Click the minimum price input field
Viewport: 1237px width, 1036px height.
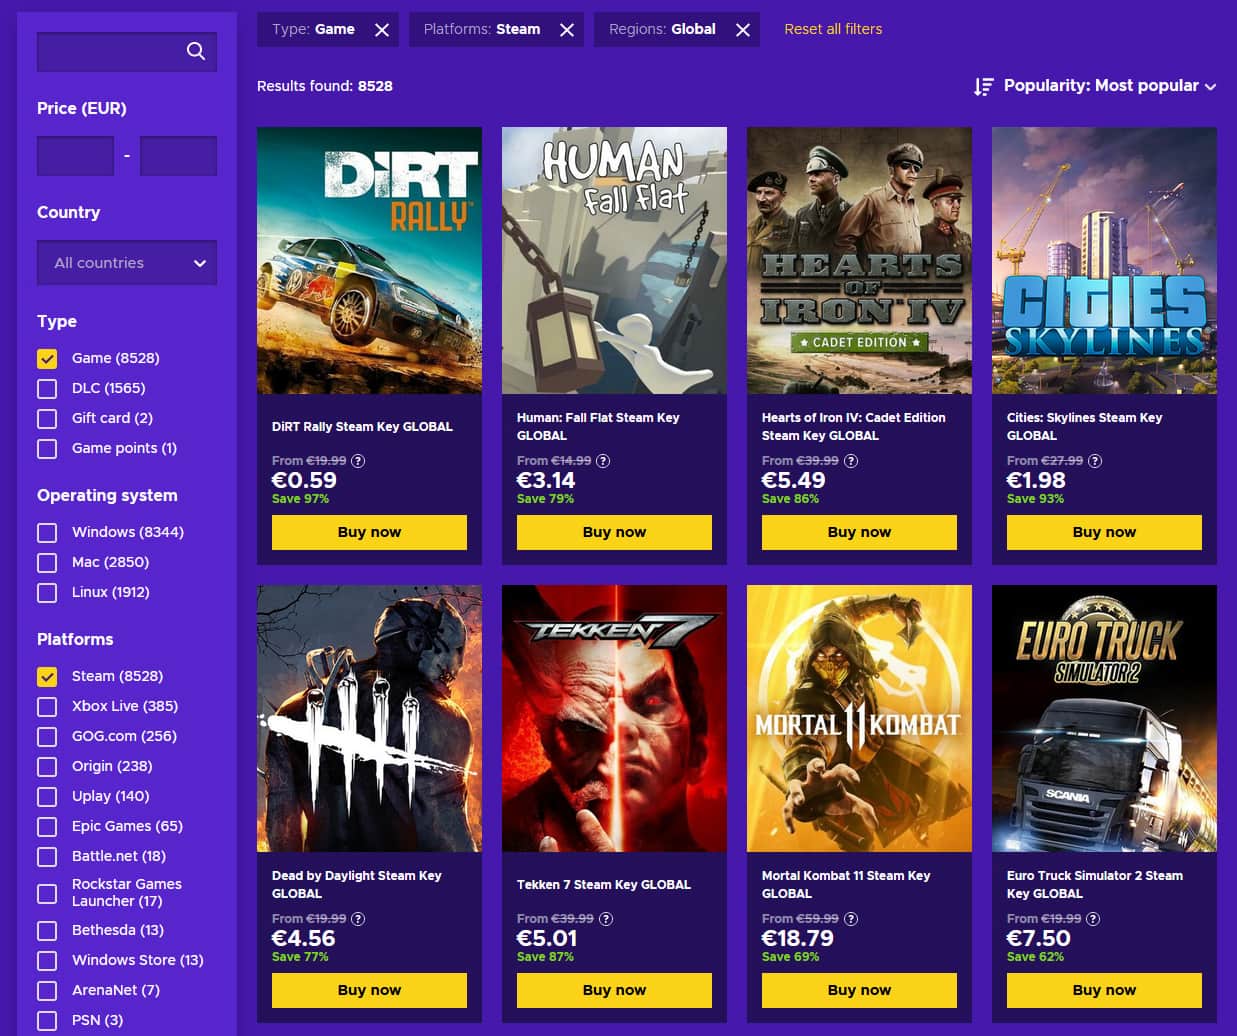[75, 156]
